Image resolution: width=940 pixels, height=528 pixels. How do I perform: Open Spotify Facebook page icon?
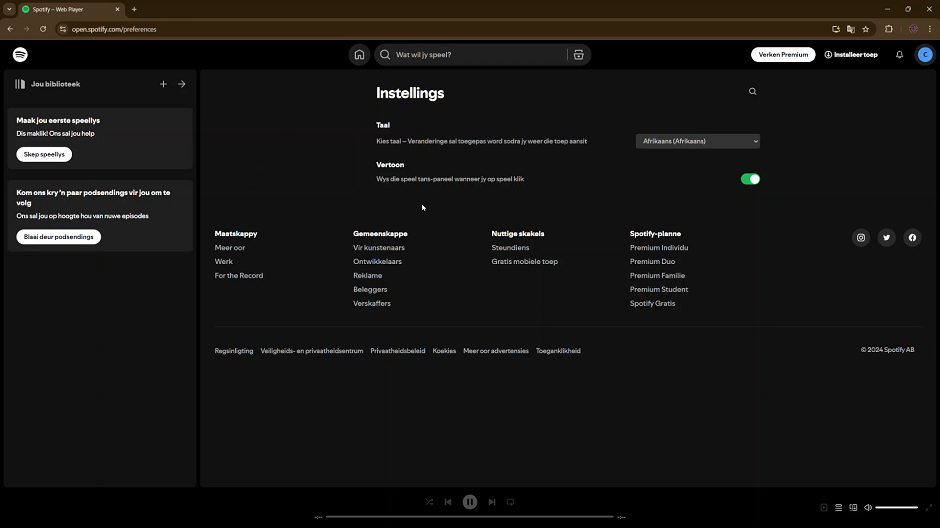point(912,237)
